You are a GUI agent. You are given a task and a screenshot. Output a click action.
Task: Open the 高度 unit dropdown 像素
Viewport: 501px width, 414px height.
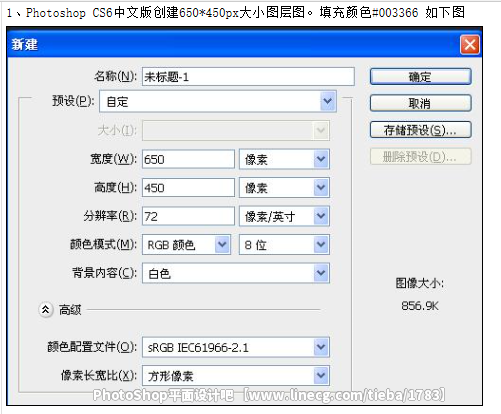[x=284, y=188]
